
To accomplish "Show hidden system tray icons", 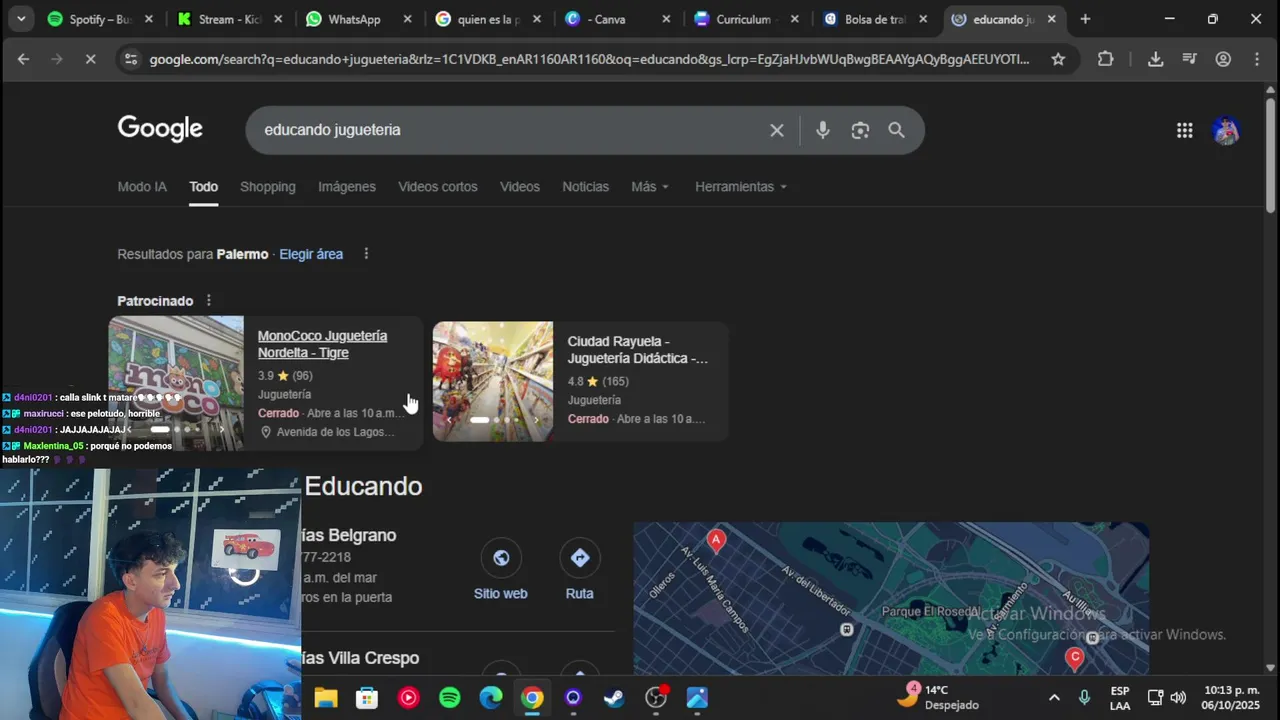I will [x=1054, y=698].
